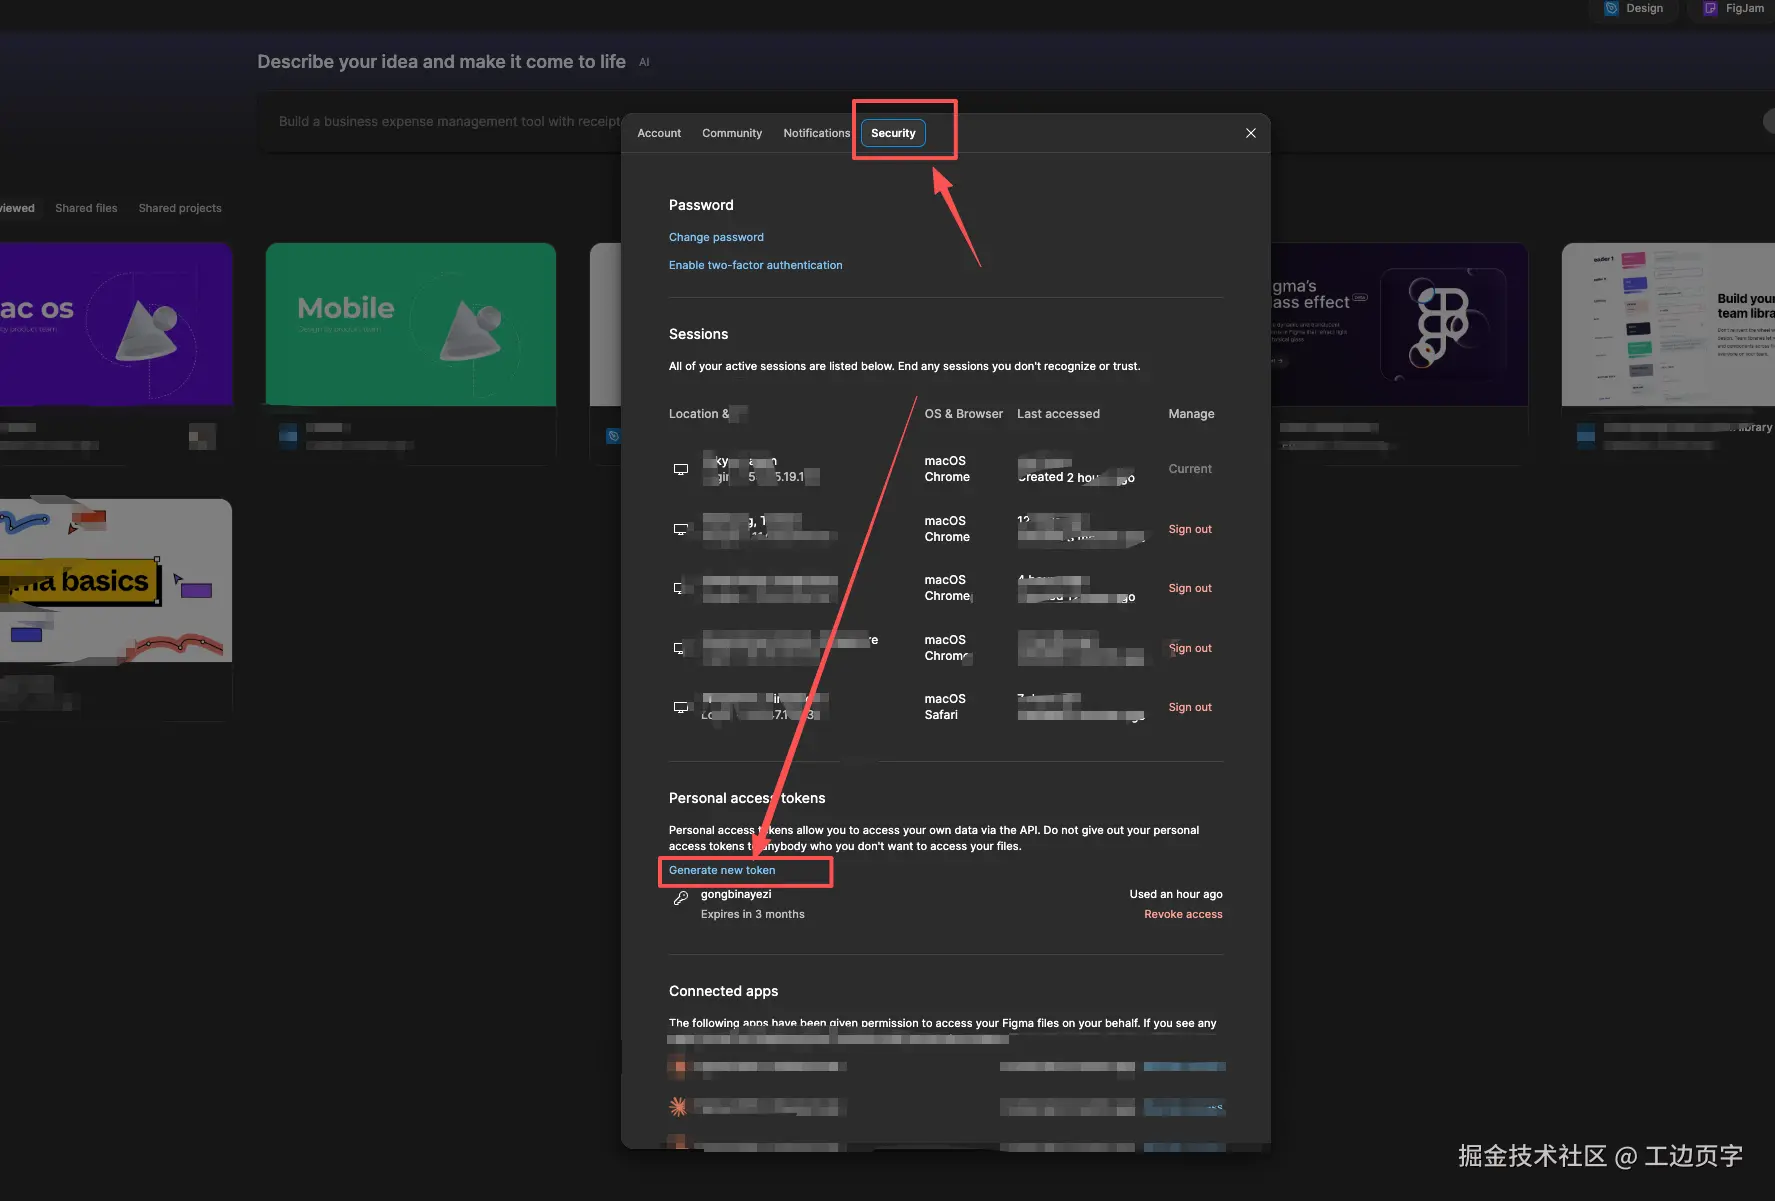The width and height of the screenshot is (1775, 1201).
Task: Click the orange starburst connected app icon
Action: click(x=678, y=1106)
